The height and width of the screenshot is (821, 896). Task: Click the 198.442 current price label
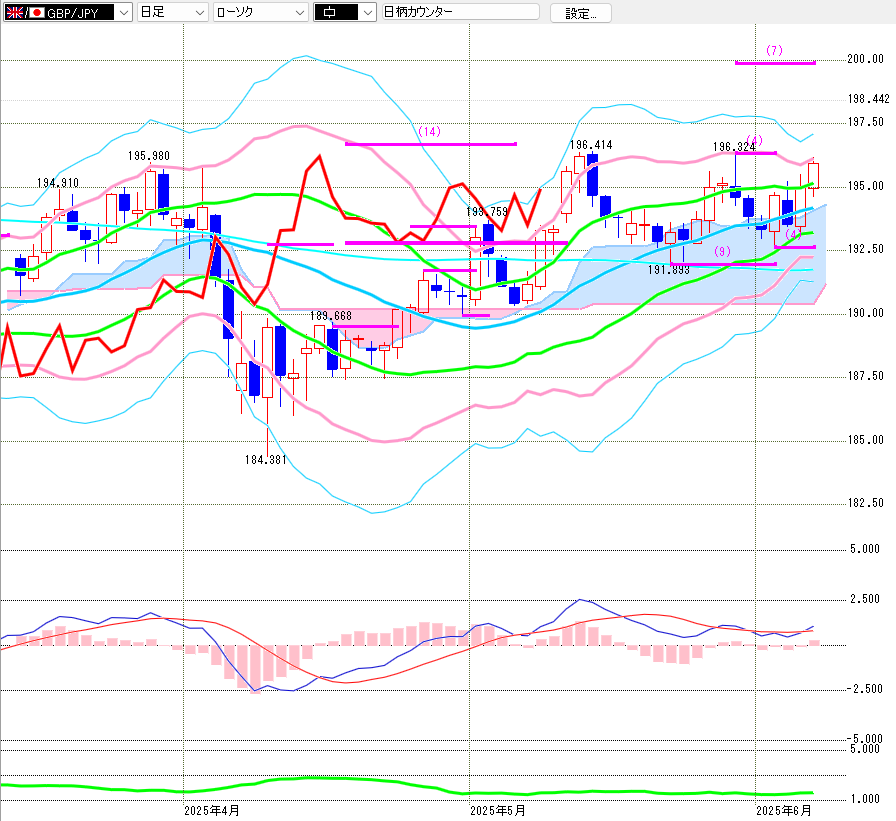869,99
